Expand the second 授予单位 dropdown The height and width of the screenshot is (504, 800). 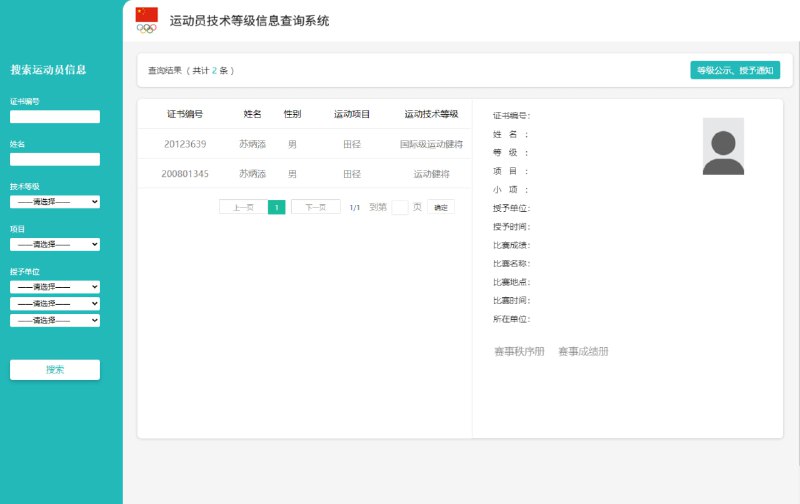pos(55,304)
